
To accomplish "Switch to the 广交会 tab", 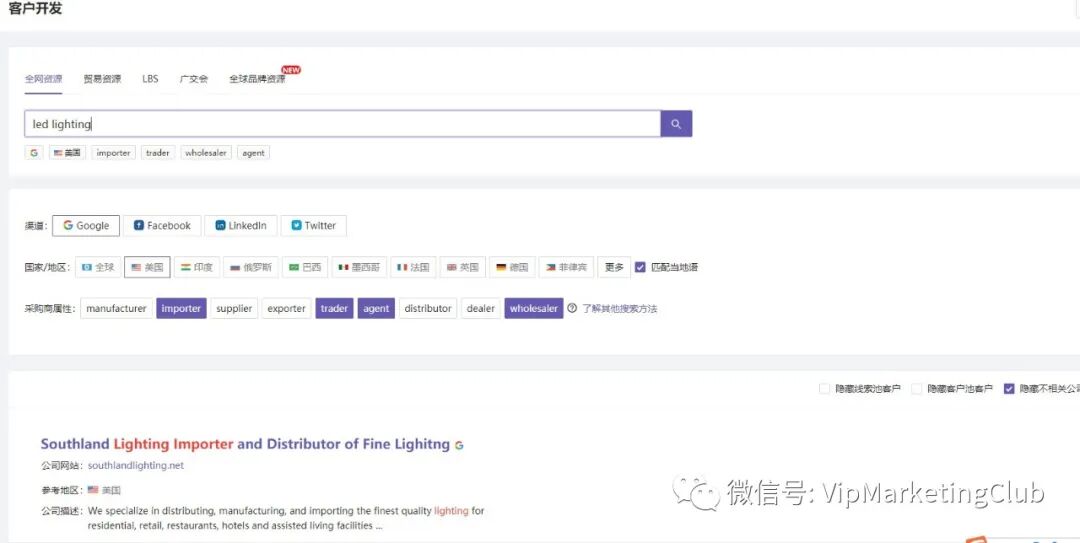I will tap(194, 79).
